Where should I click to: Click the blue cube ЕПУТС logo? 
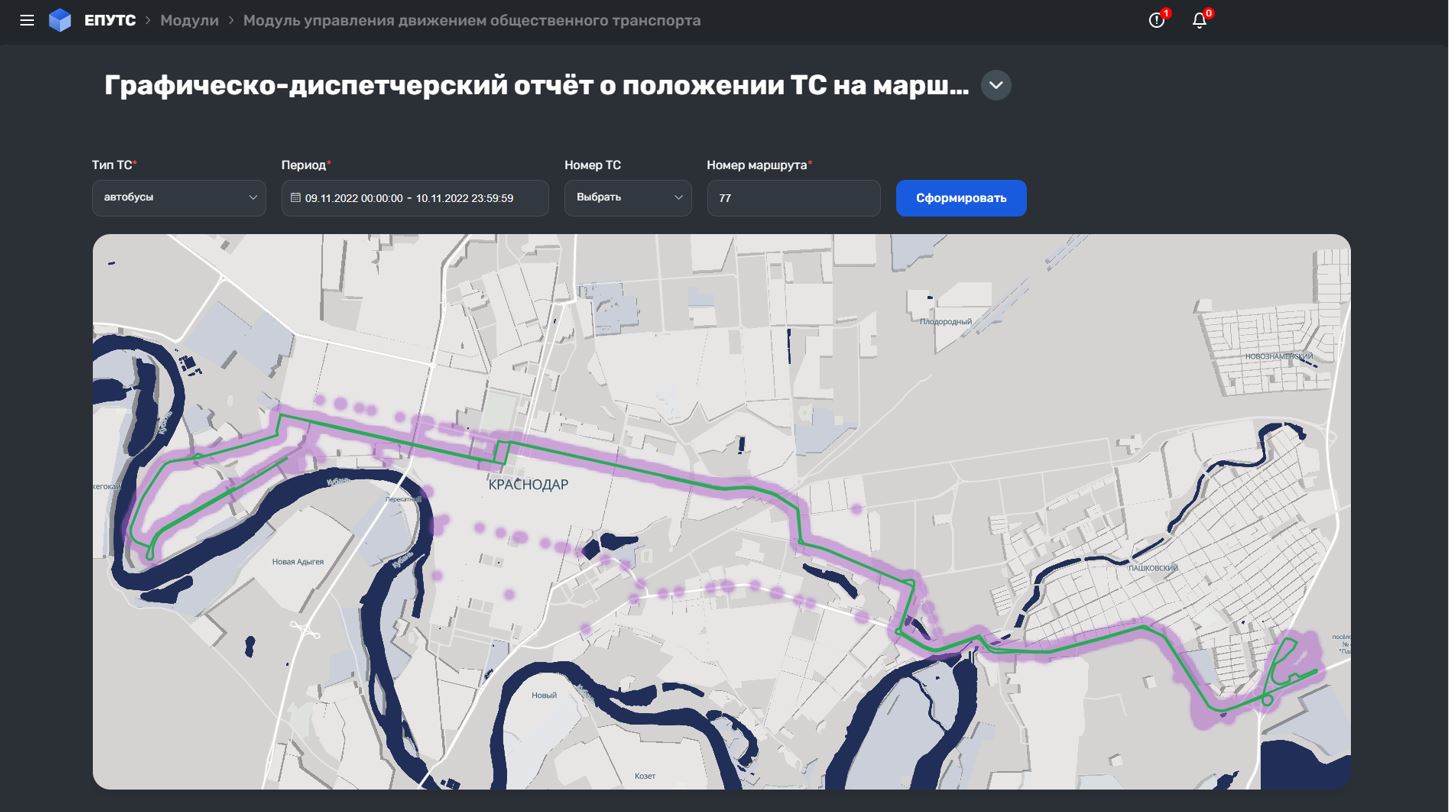click(x=60, y=20)
